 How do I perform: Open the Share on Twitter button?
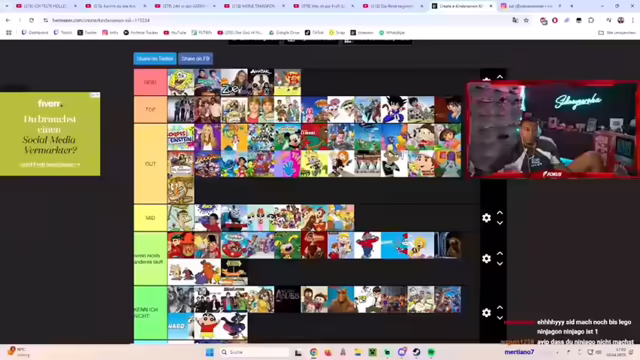tap(155, 59)
